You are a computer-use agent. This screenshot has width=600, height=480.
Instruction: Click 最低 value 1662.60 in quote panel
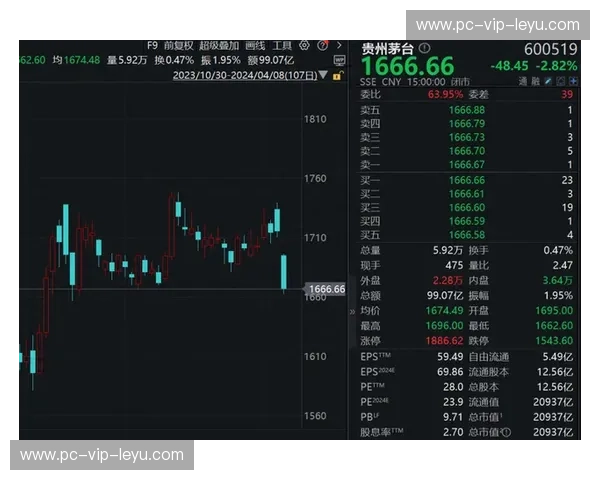(554, 326)
